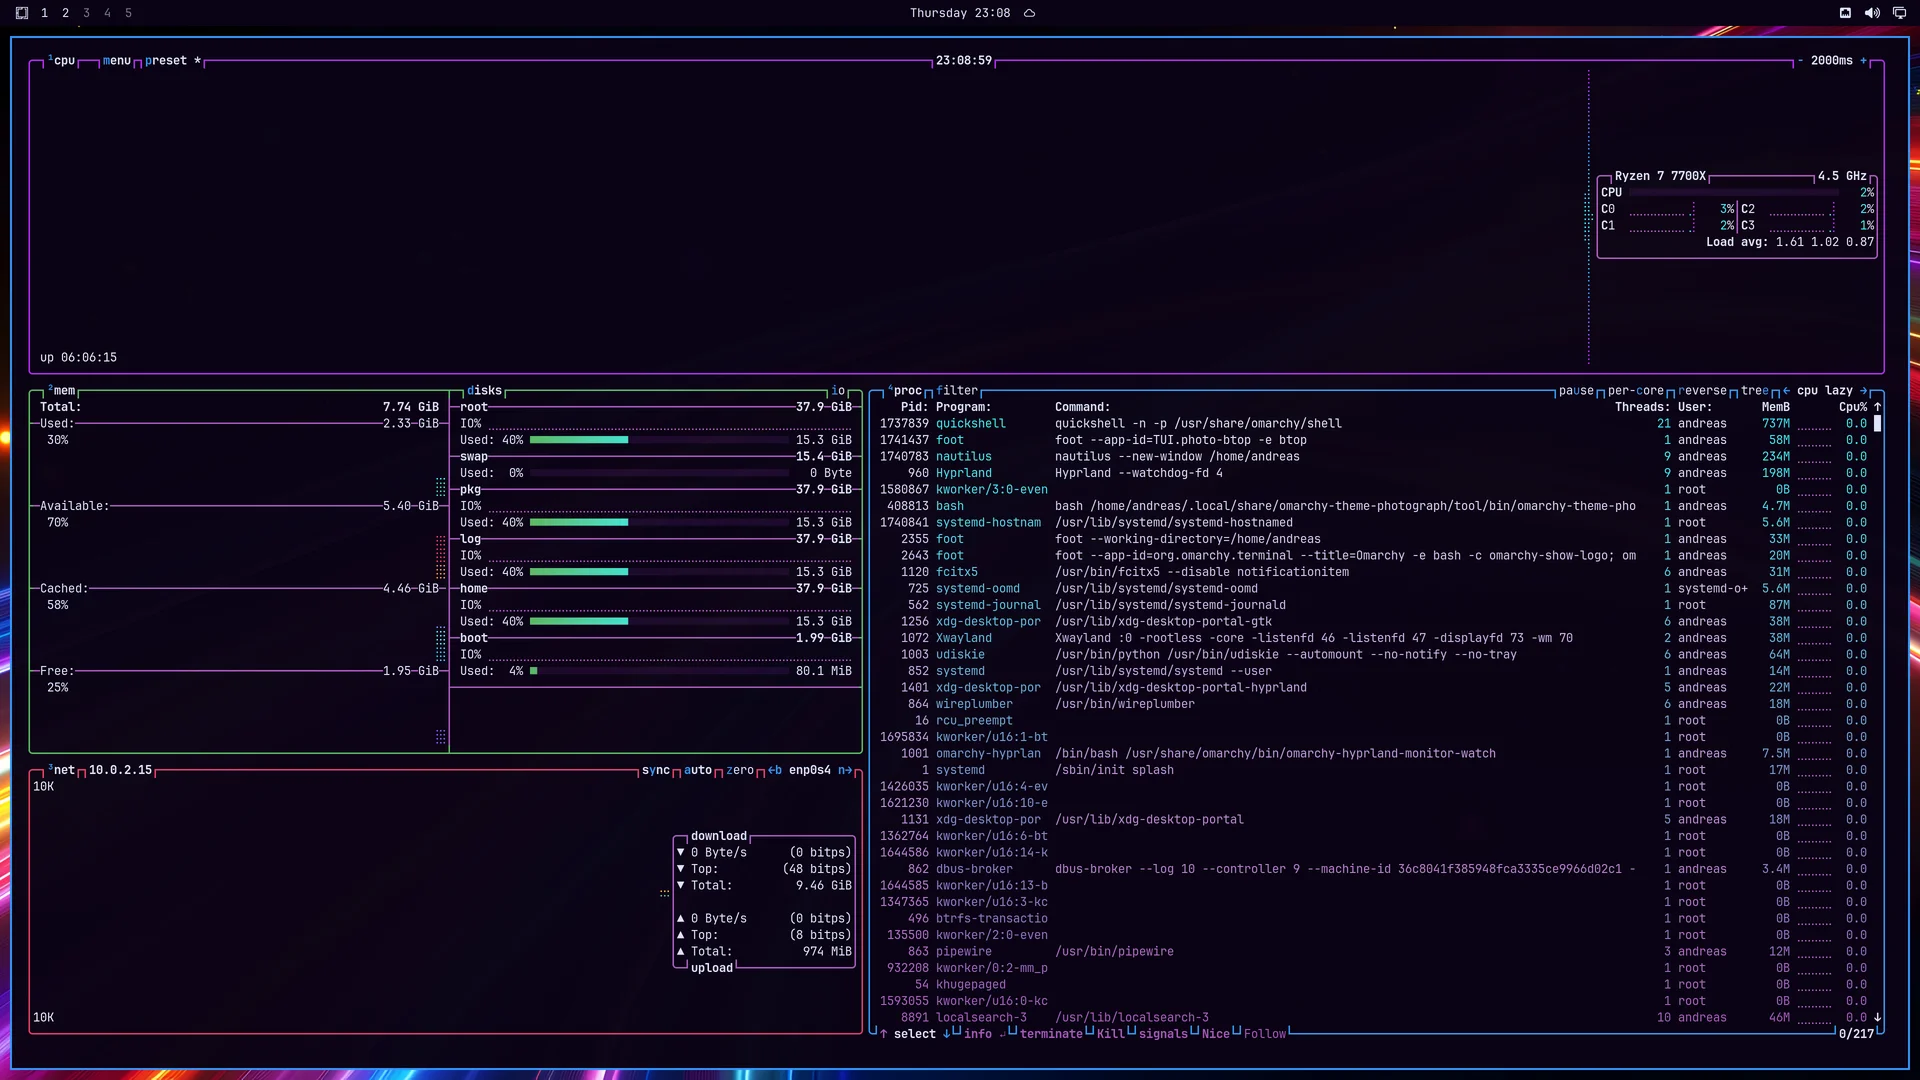Click the display icon in the top bar
The height and width of the screenshot is (1080, 1920).
[1899, 13]
